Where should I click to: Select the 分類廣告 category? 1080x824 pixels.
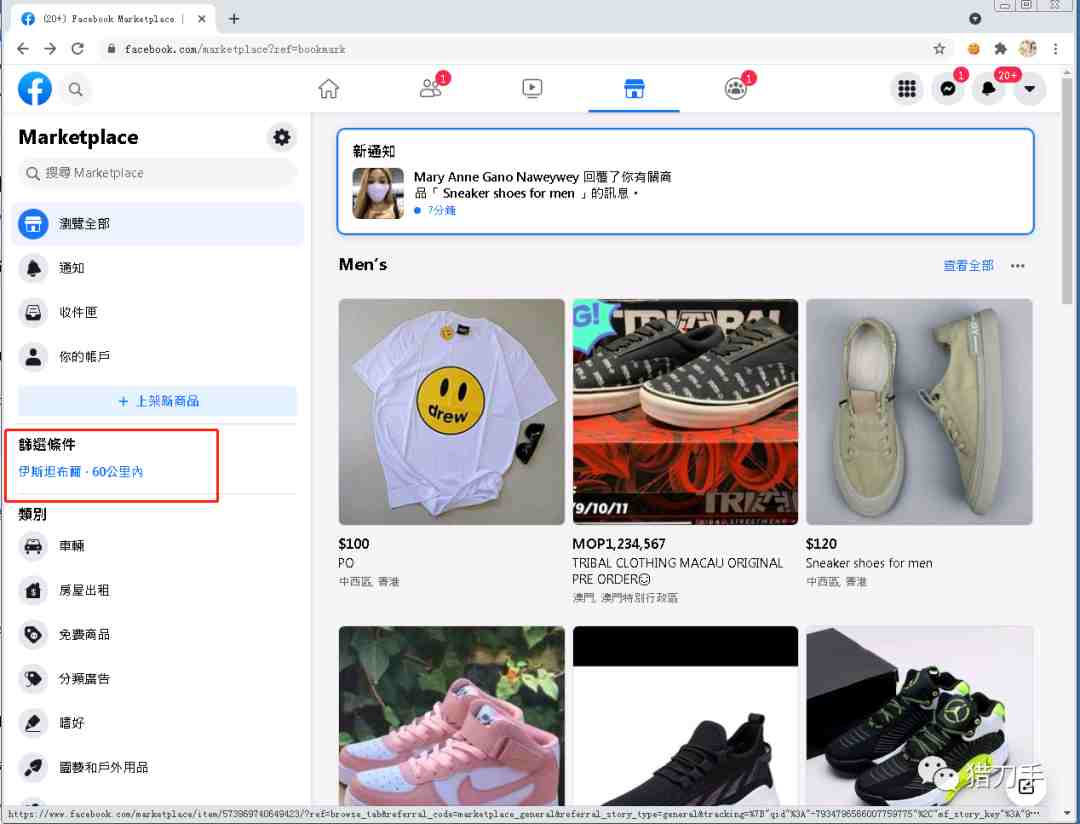[x=158, y=679]
